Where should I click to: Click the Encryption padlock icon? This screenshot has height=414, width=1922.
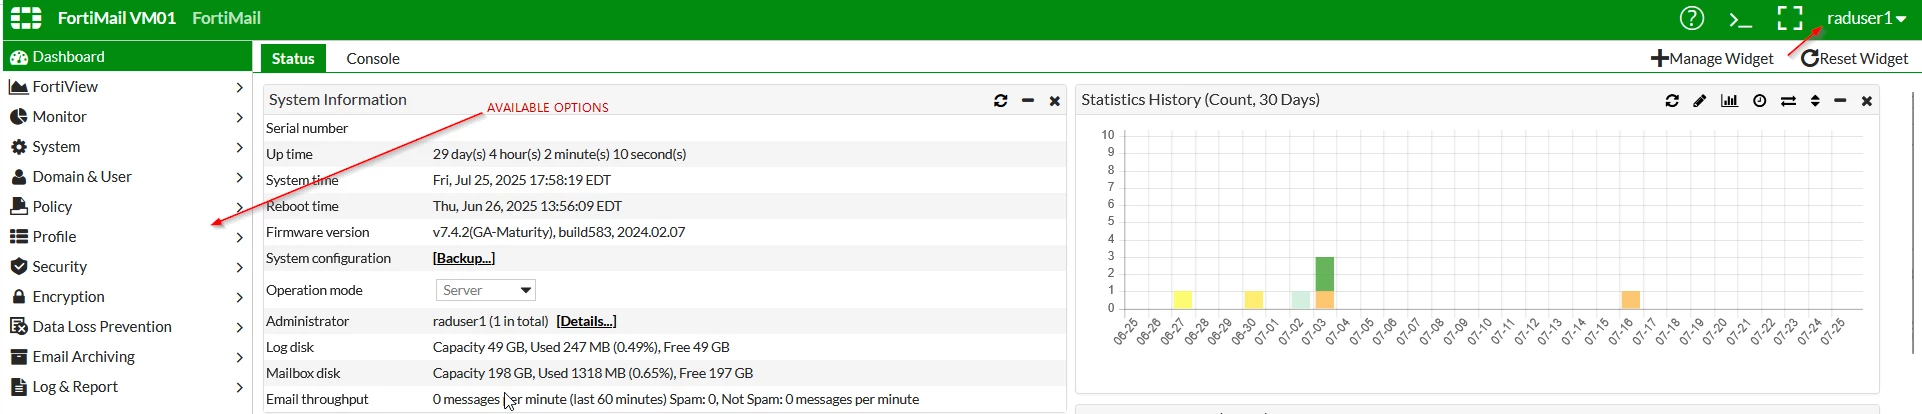tap(18, 297)
